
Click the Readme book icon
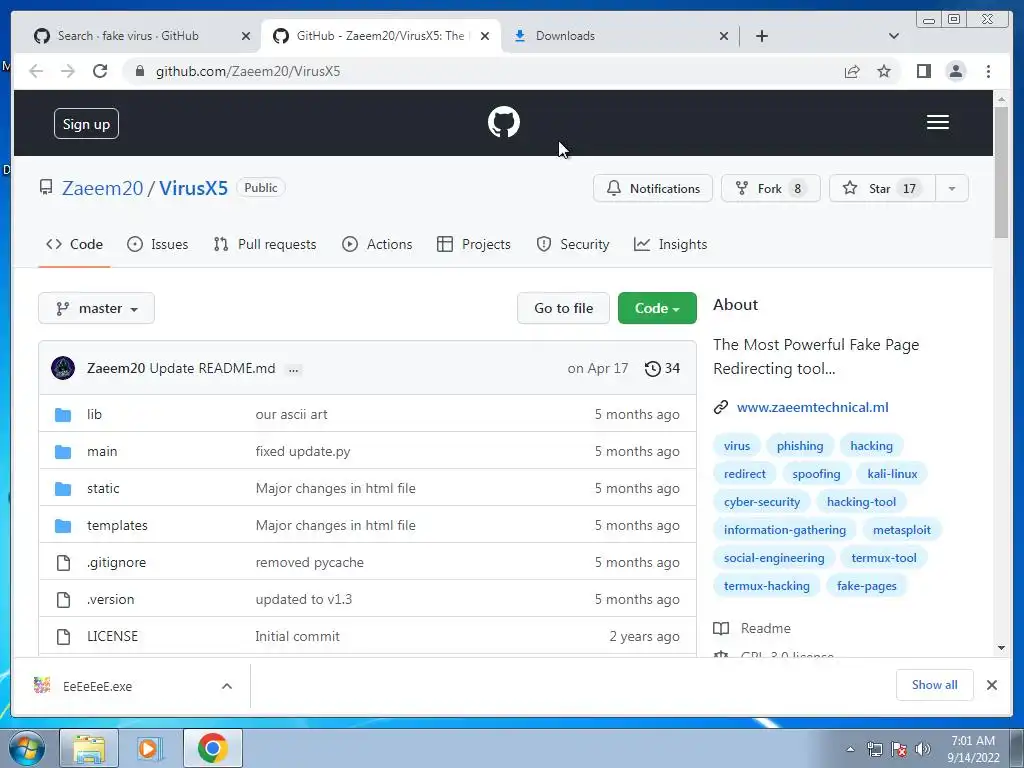point(721,628)
